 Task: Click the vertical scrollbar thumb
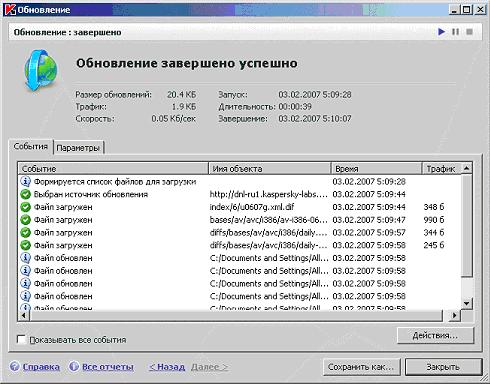point(466,225)
